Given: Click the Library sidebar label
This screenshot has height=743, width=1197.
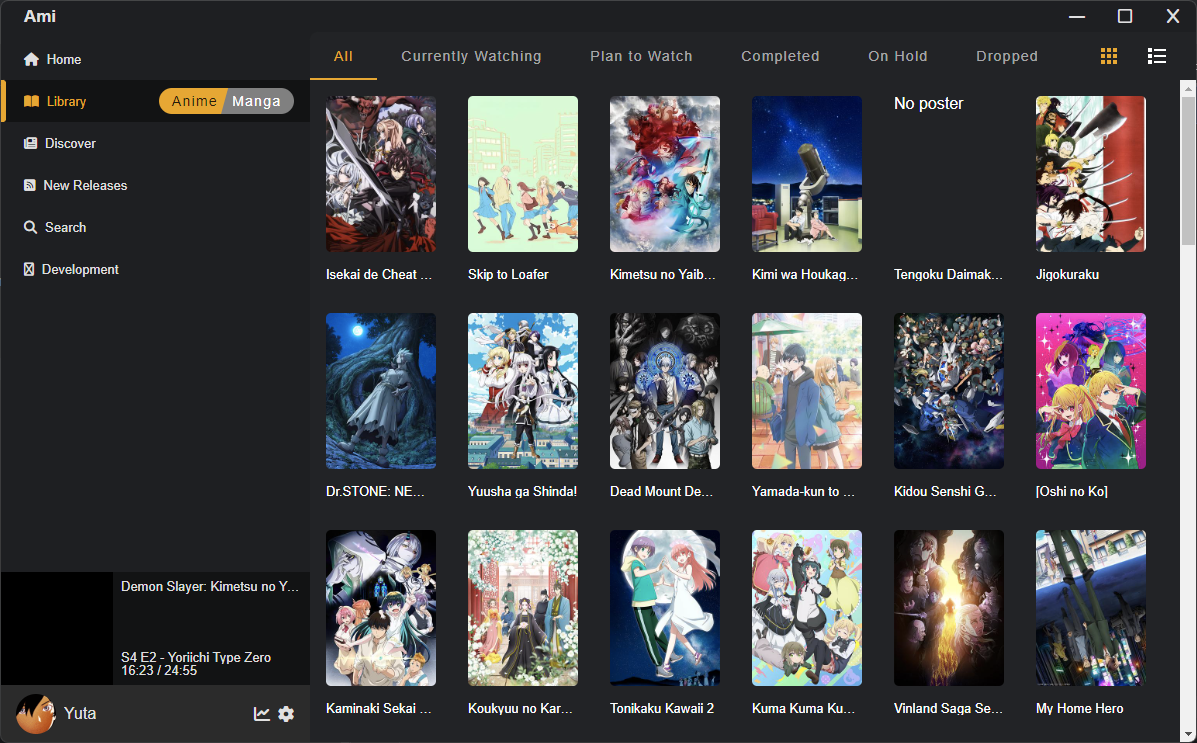Looking at the screenshot, I should click(x=66, y=102).
